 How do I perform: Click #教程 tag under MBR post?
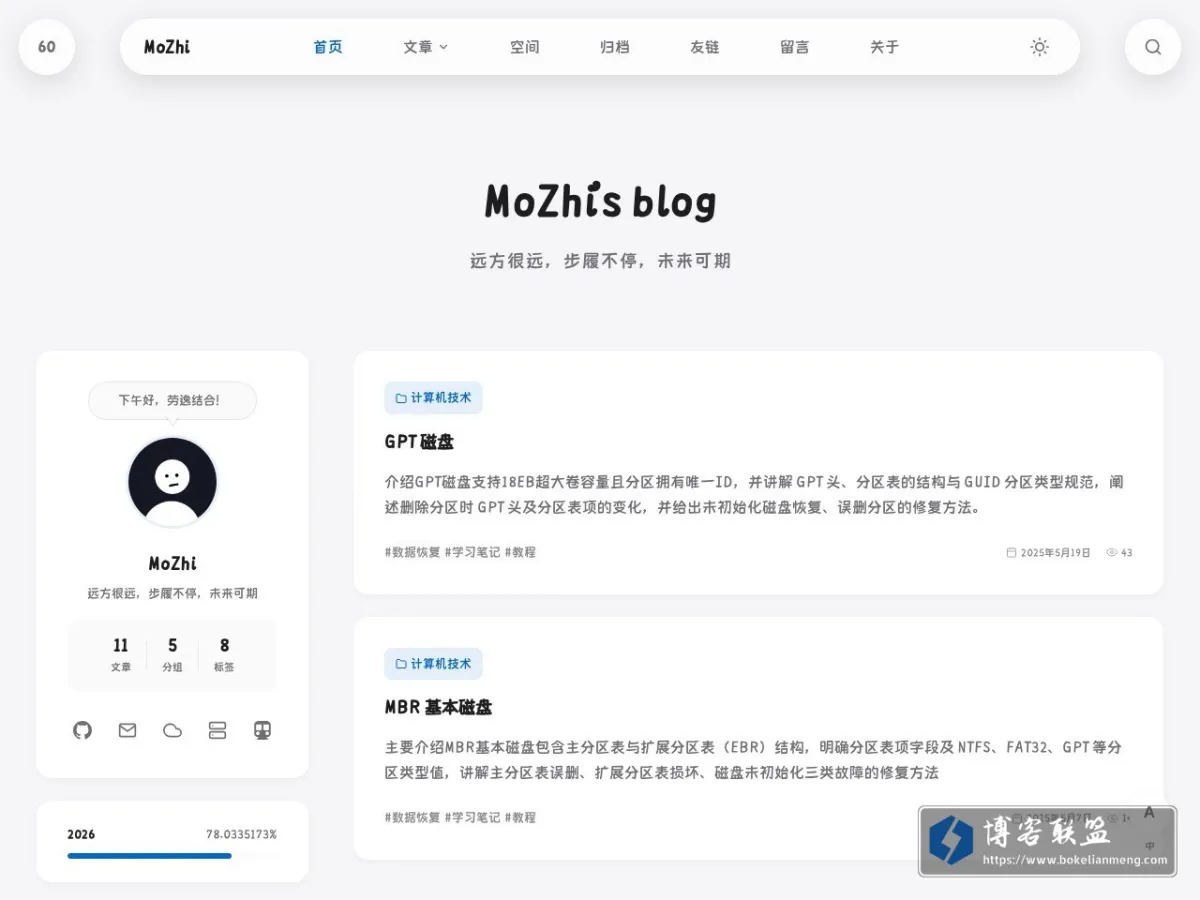click(520, 818)
